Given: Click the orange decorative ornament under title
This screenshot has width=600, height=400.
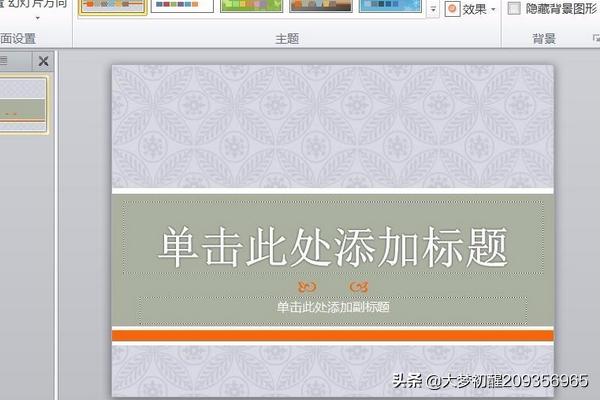Looking at the screenshot, I should point(332,287).
